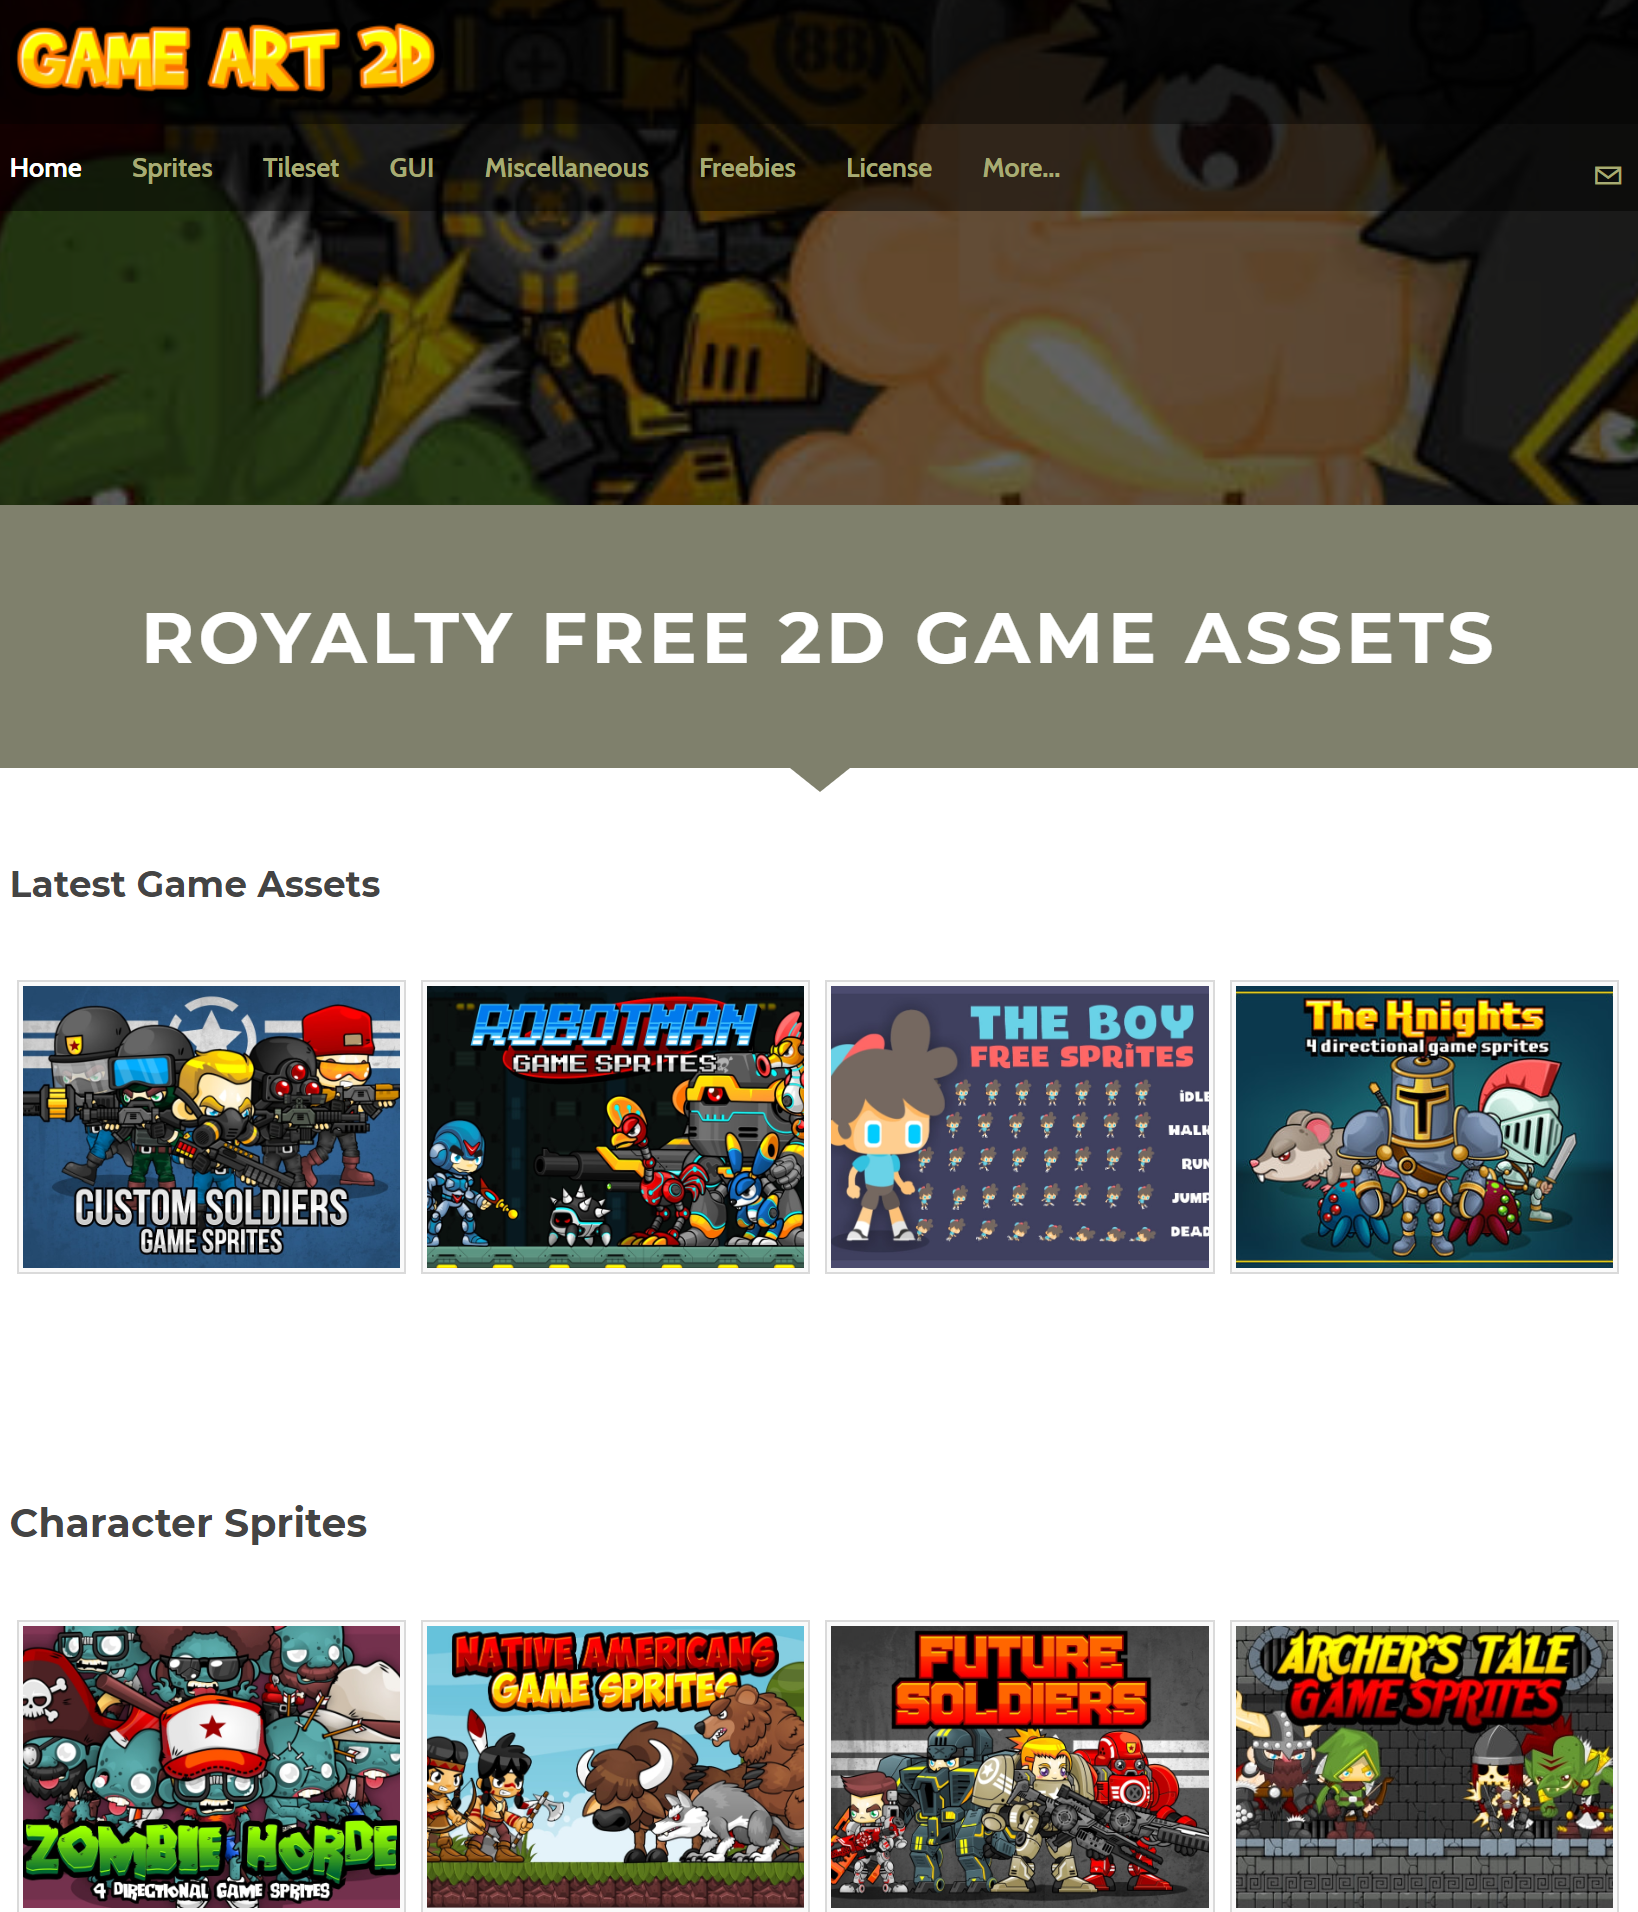Open the Miscellaneous menu
Image resolution: width=1638 pixels, height=1912 pixels.
(x=567, y=168)
